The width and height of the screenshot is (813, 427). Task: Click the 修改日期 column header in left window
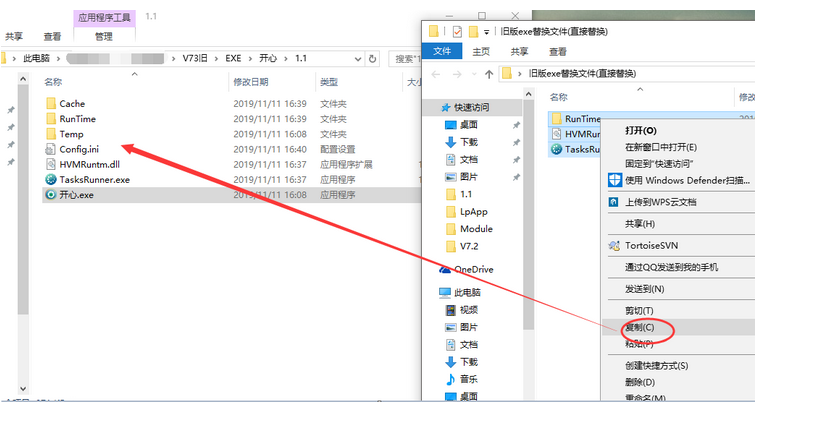tap(250, 82)
